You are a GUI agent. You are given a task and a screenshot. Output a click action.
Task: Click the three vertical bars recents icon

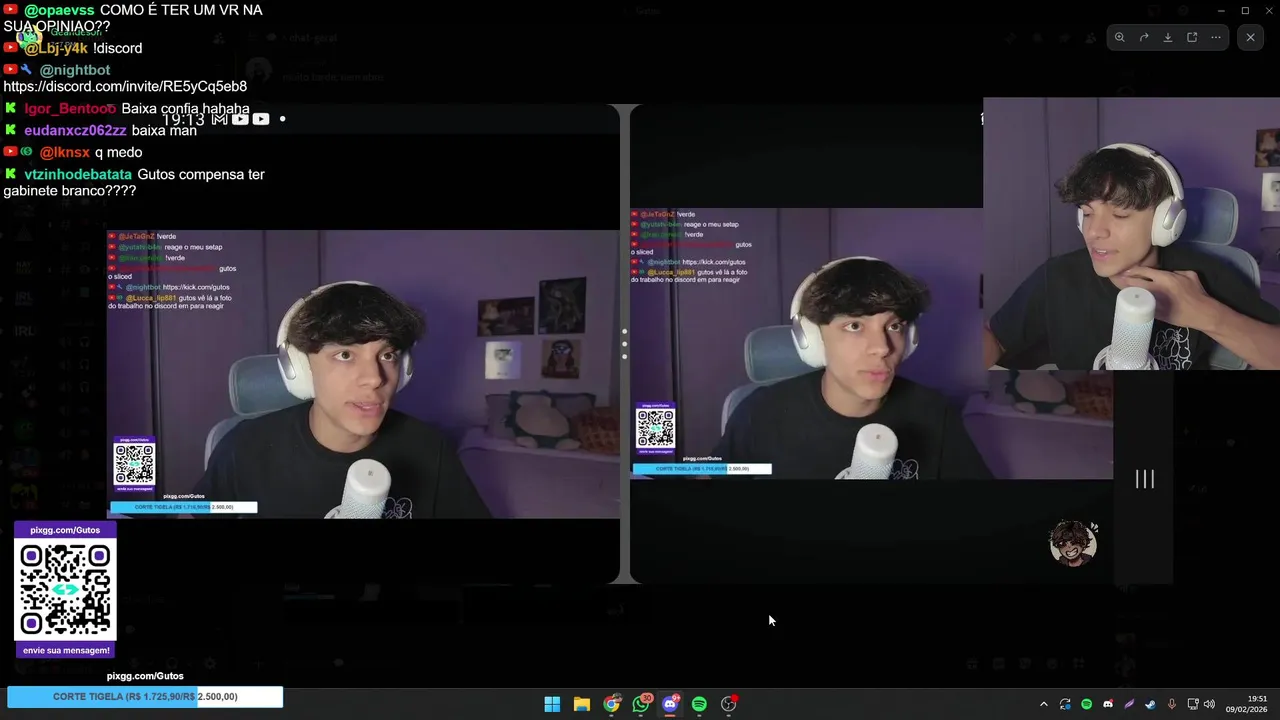1145,479
